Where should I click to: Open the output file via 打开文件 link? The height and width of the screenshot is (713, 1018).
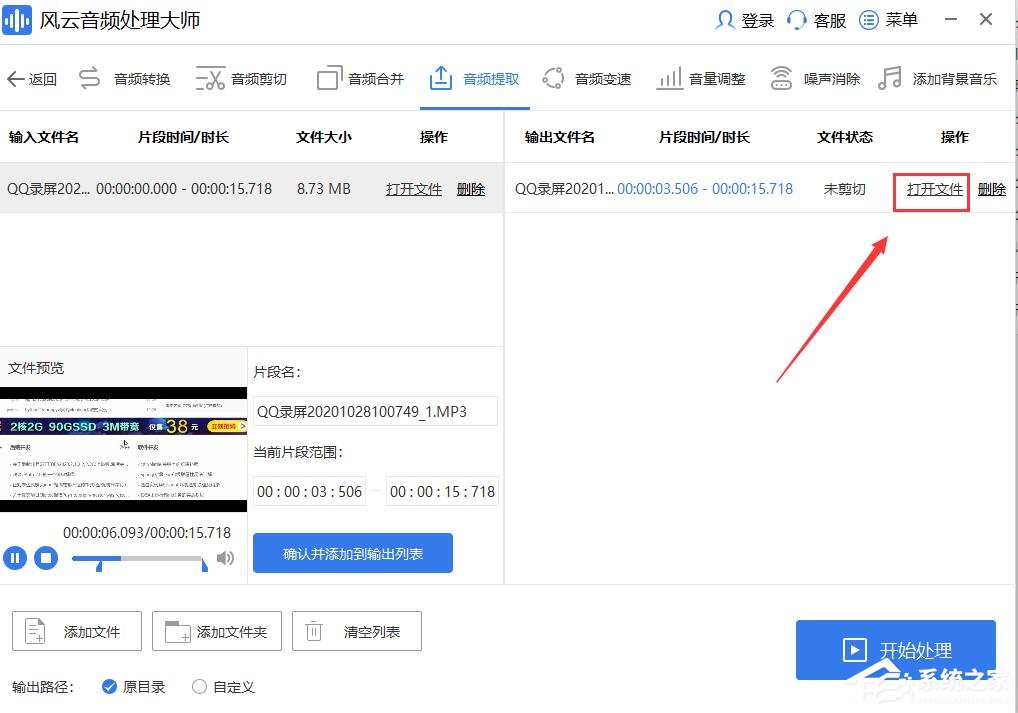pos(931,189)
